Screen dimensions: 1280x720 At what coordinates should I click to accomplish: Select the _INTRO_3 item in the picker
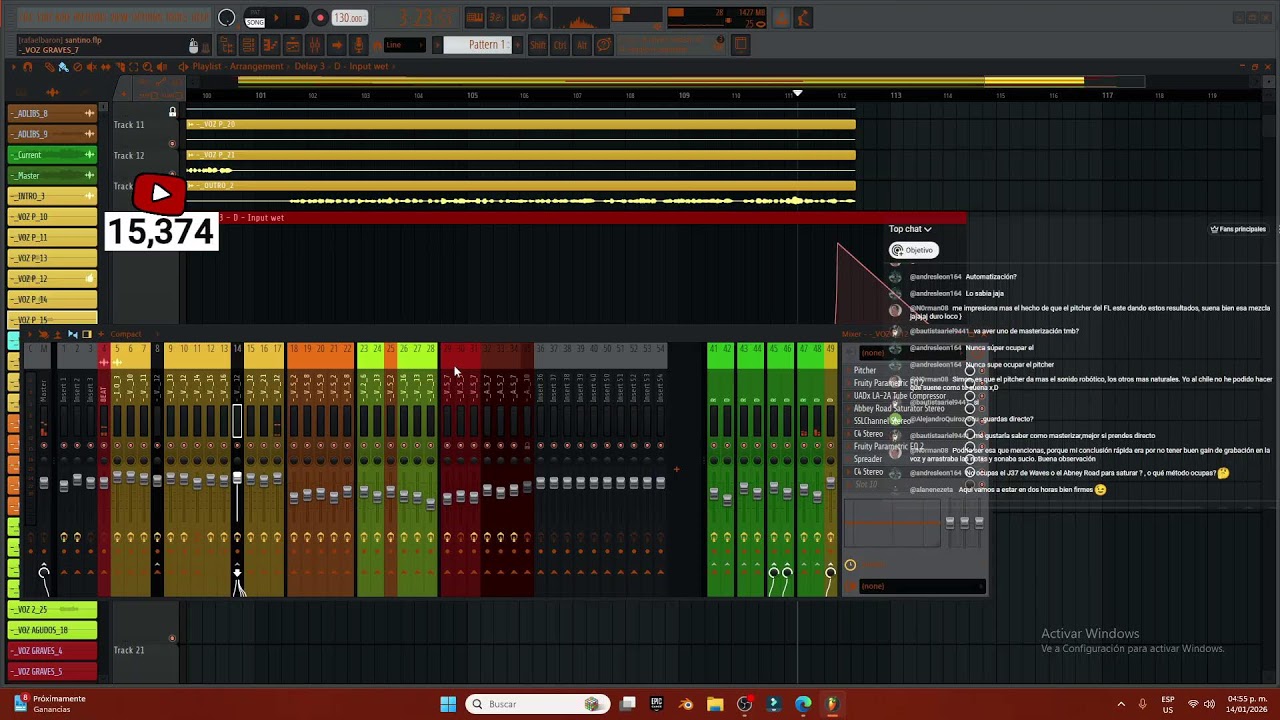pos(52,196)
